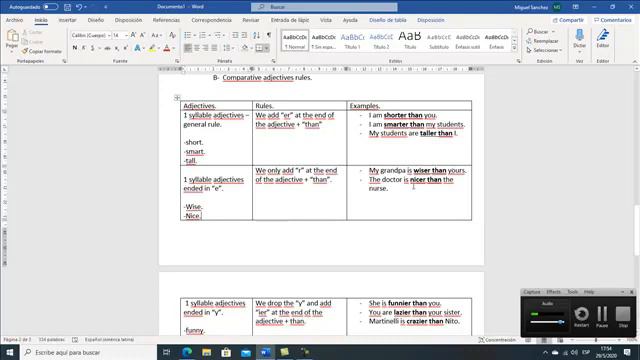This screenshot has height=360, width=640.
Task: Toggle show paragraph marks (¶)
Action: click(269, 36)
